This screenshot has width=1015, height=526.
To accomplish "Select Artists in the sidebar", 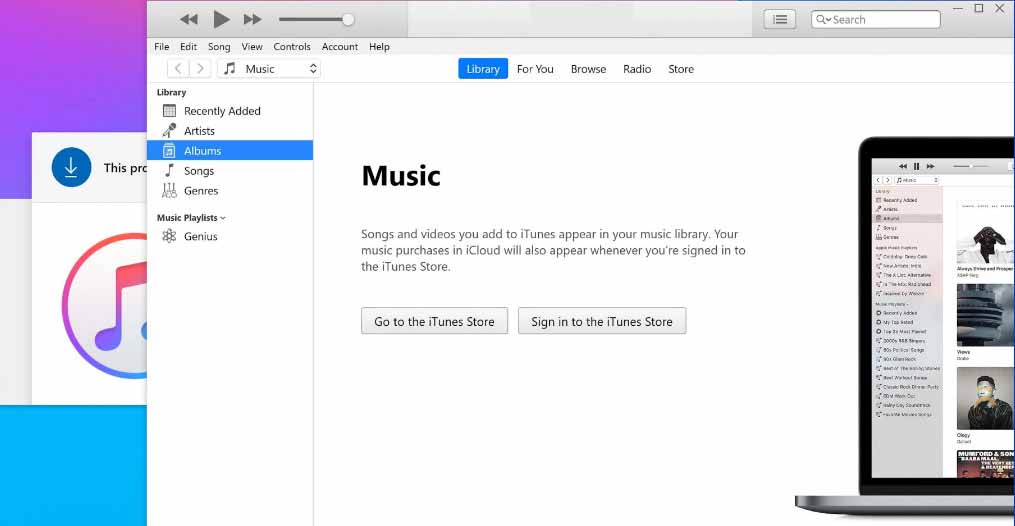I will pos(230,131).
